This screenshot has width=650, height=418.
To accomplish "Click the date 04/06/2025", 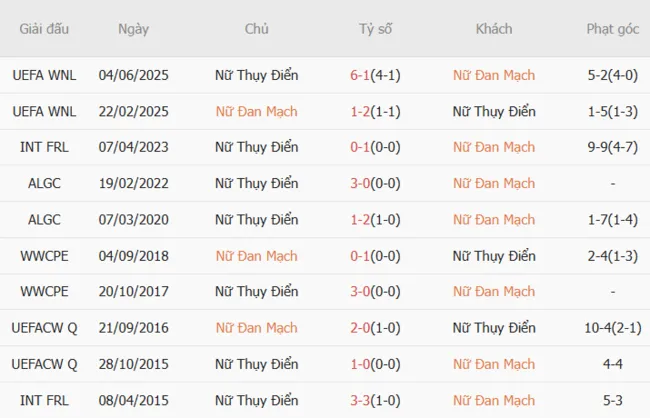I will tap(133, 75).
